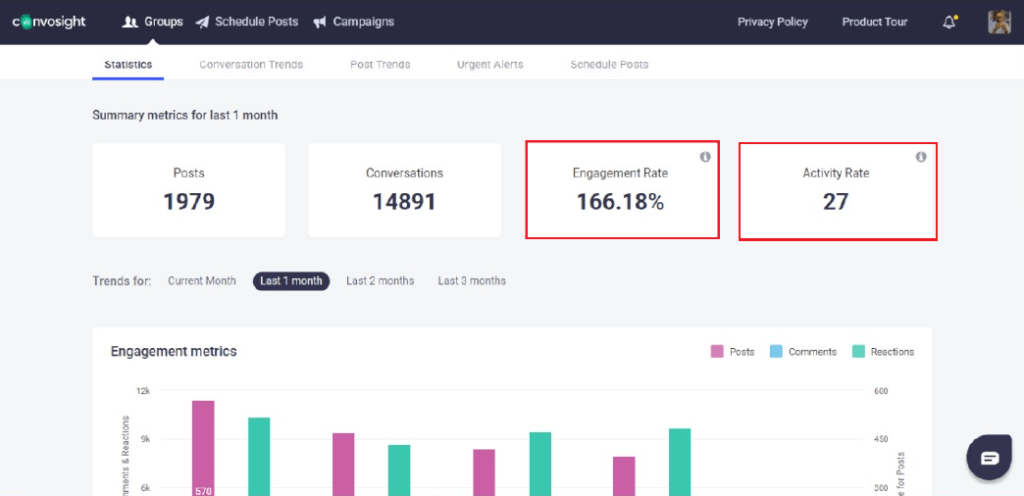
Task: Click the 600 right axis label
Action: coord(880,391)
